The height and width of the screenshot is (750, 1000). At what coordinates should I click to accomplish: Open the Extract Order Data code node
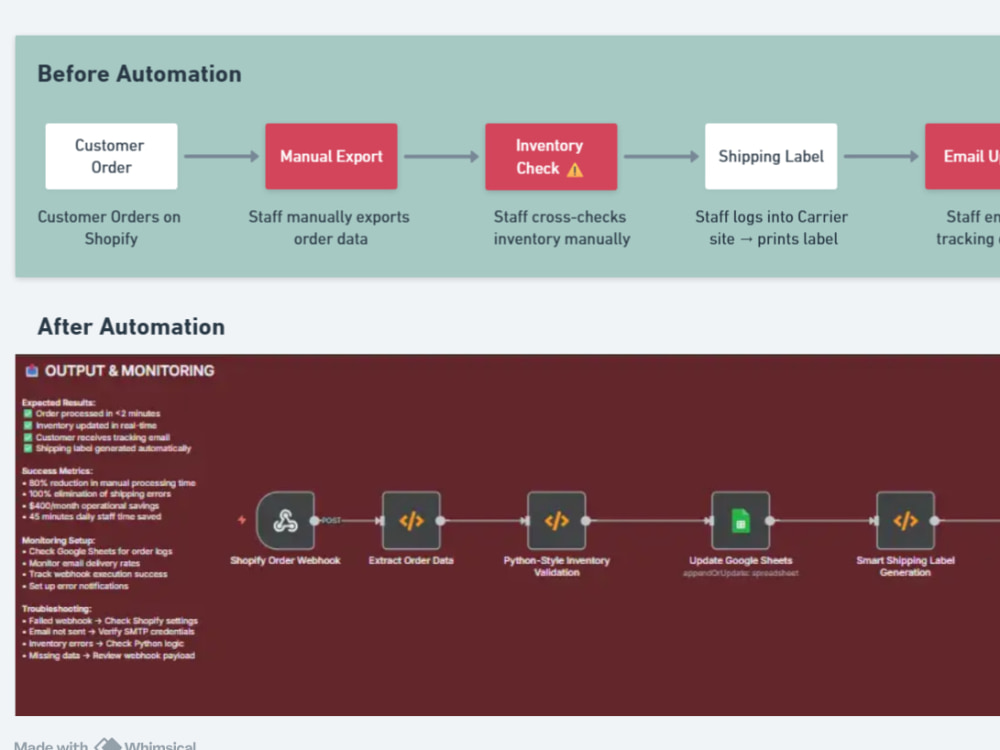click(x=411, y=520)
